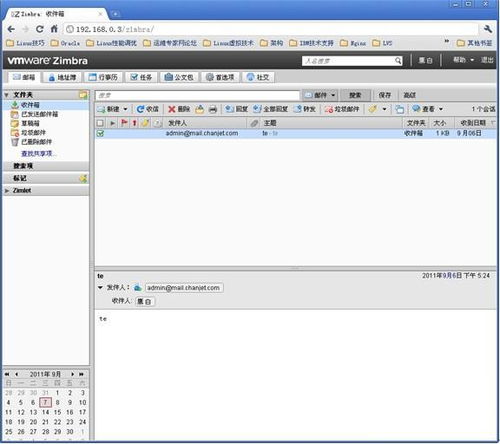The image size is (500, 444).
Task: Click the Log Out link in the top bar
Action: [487, 60]
